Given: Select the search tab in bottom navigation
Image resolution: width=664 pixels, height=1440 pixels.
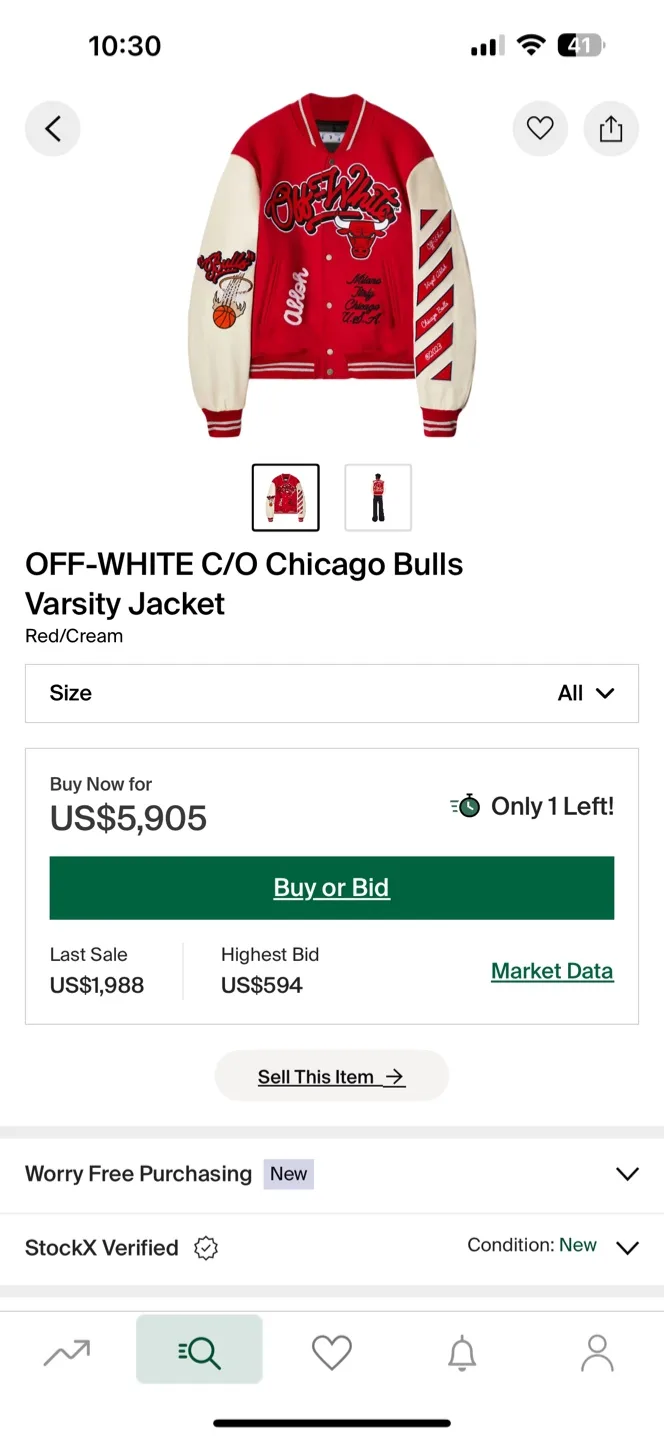Looking at the screenshot, I should [x=199, y=1349].
